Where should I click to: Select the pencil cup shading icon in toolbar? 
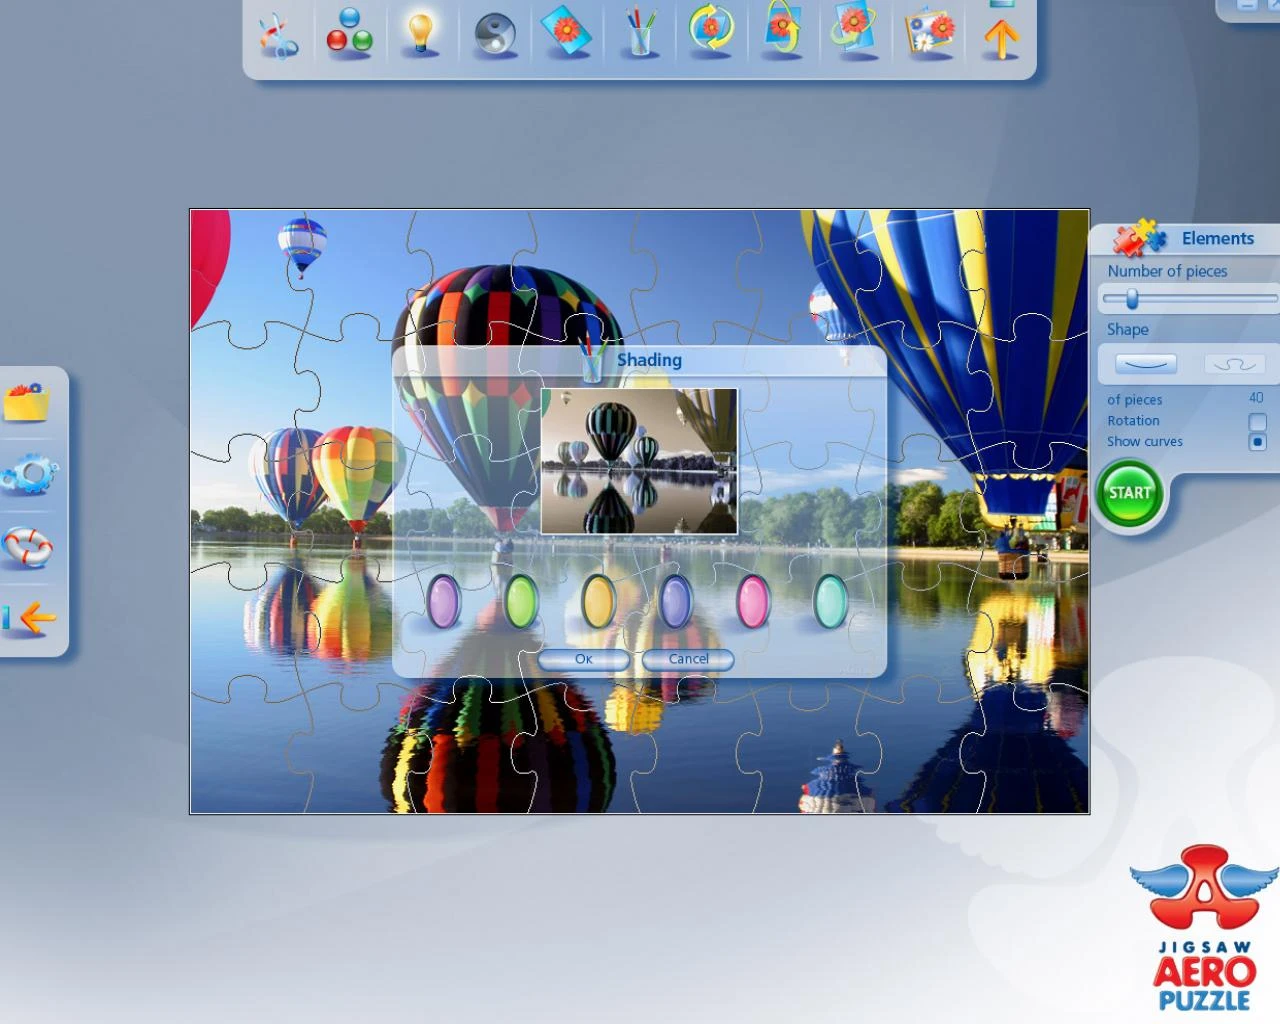pyautogui.click(x=639, y=32)
